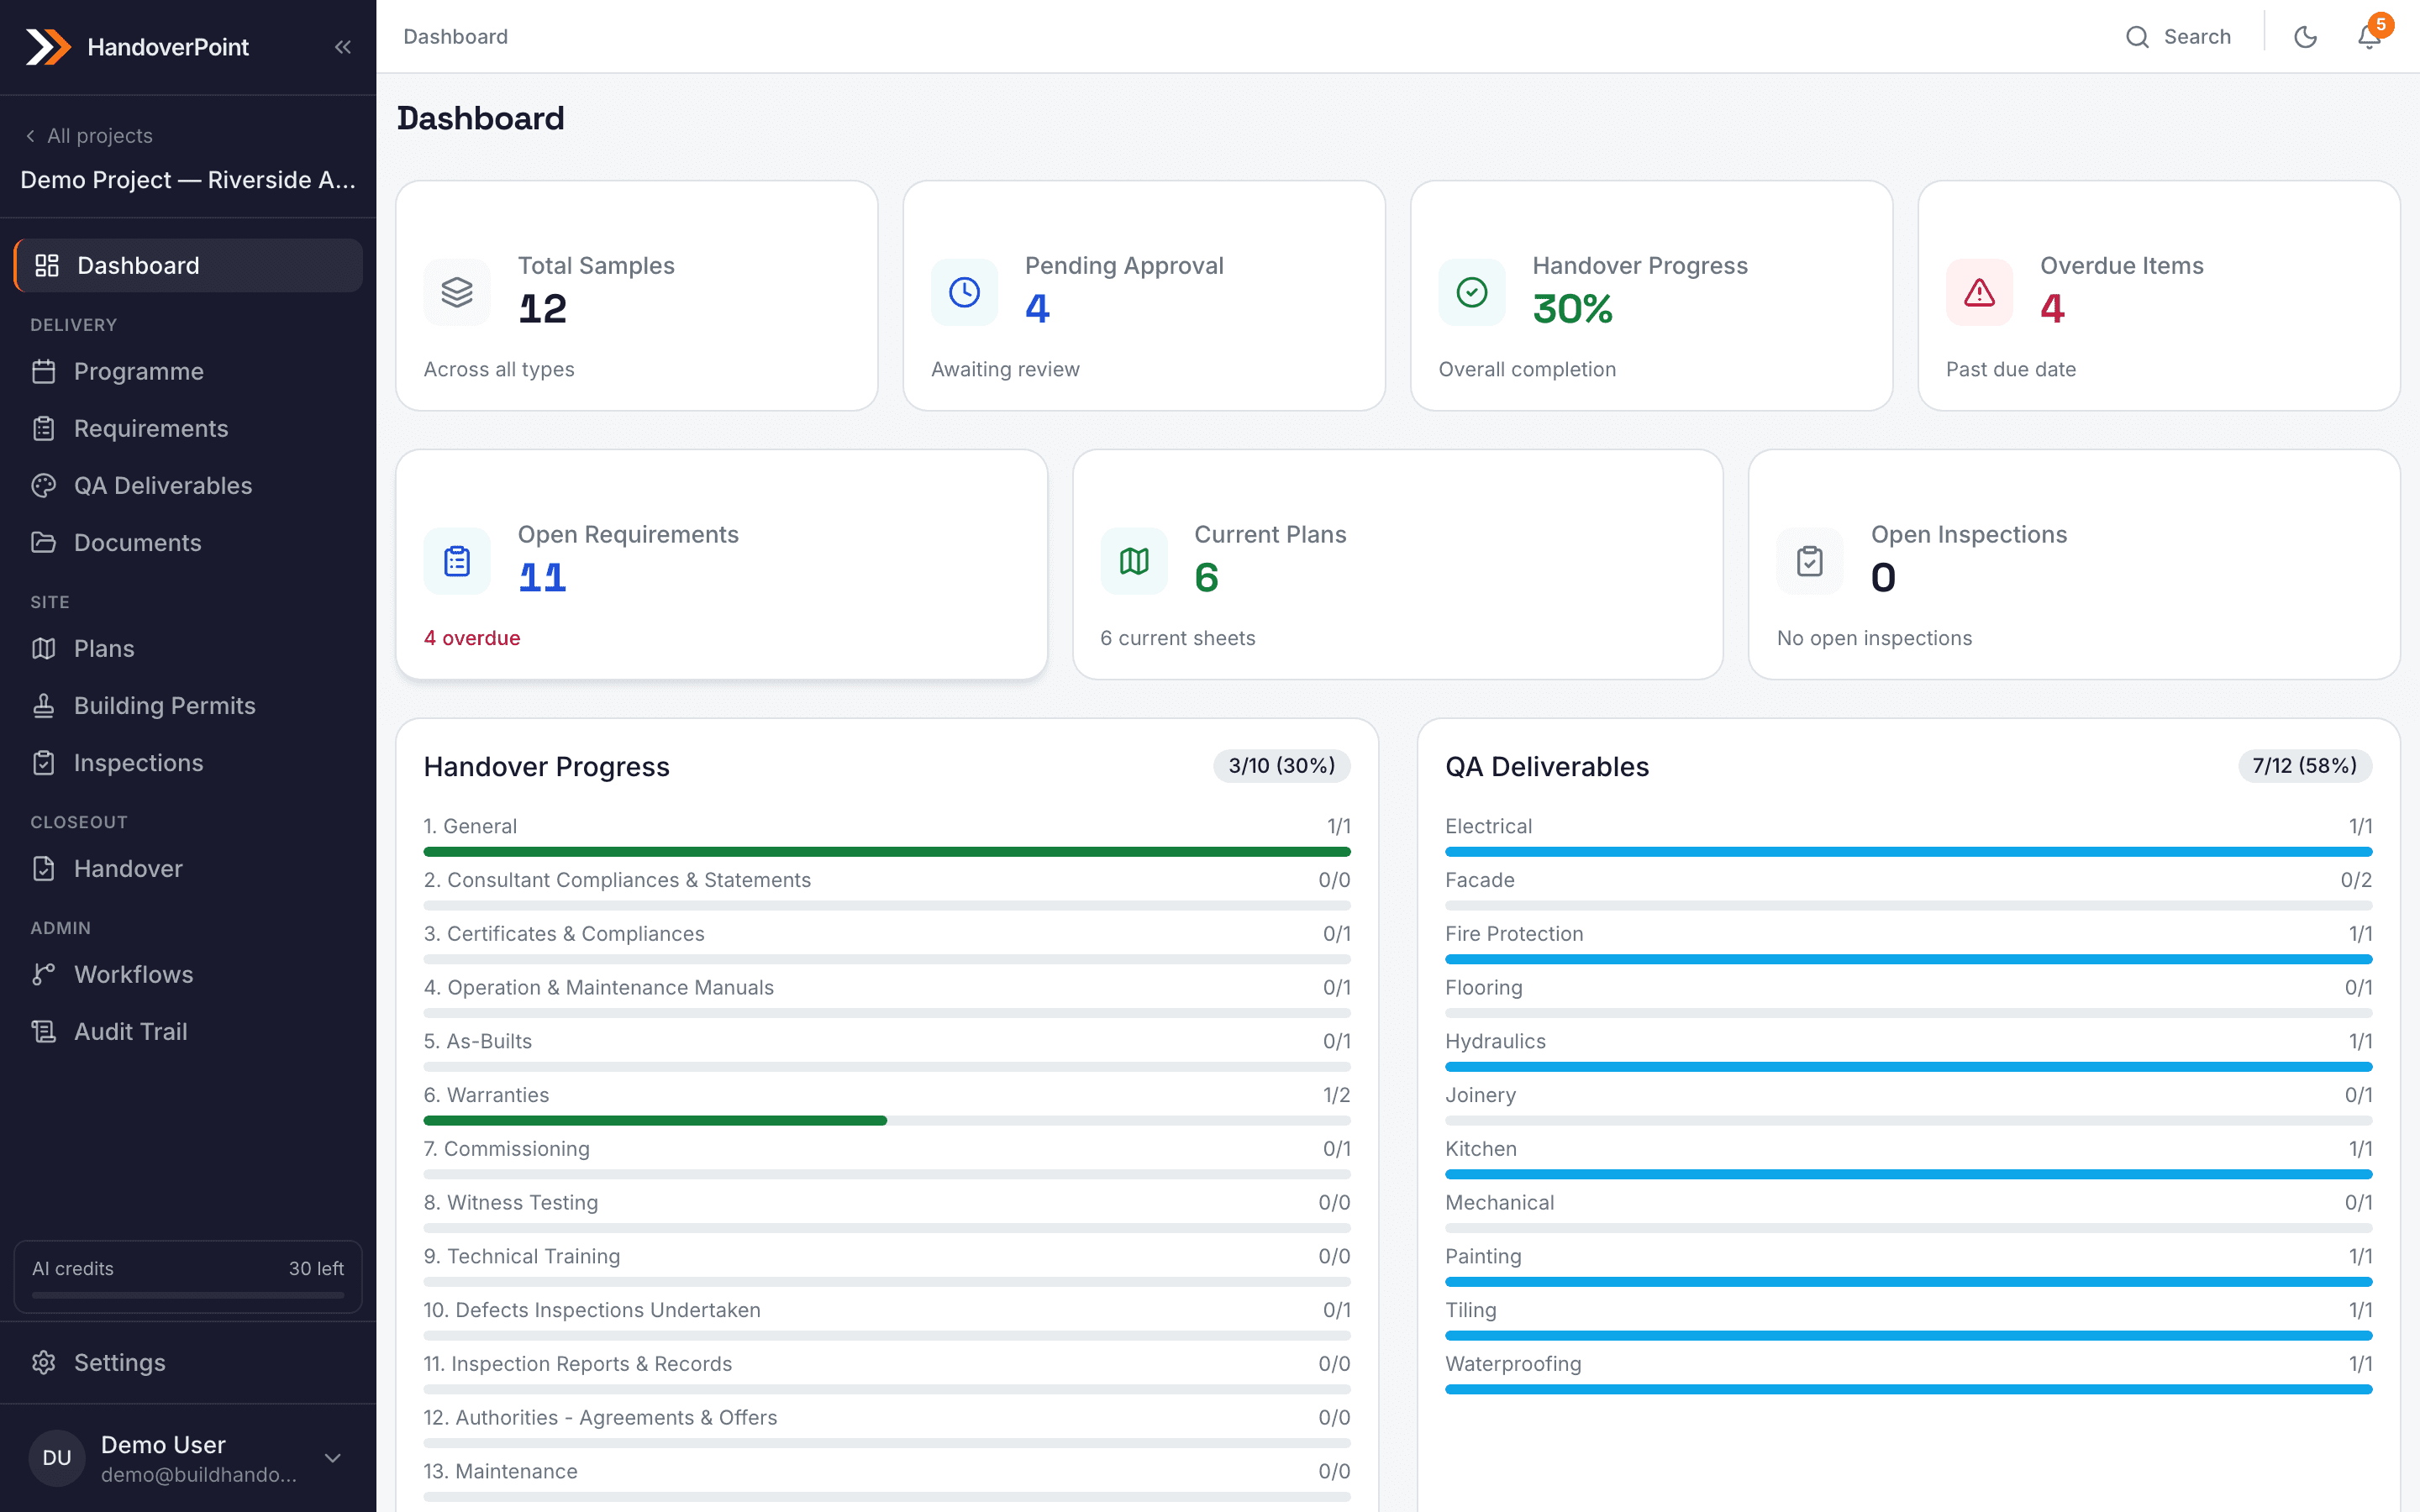Open notifications bell with 5 badge
The width and height of the screenshot is (2420, 1512).
click(2370, 35)
